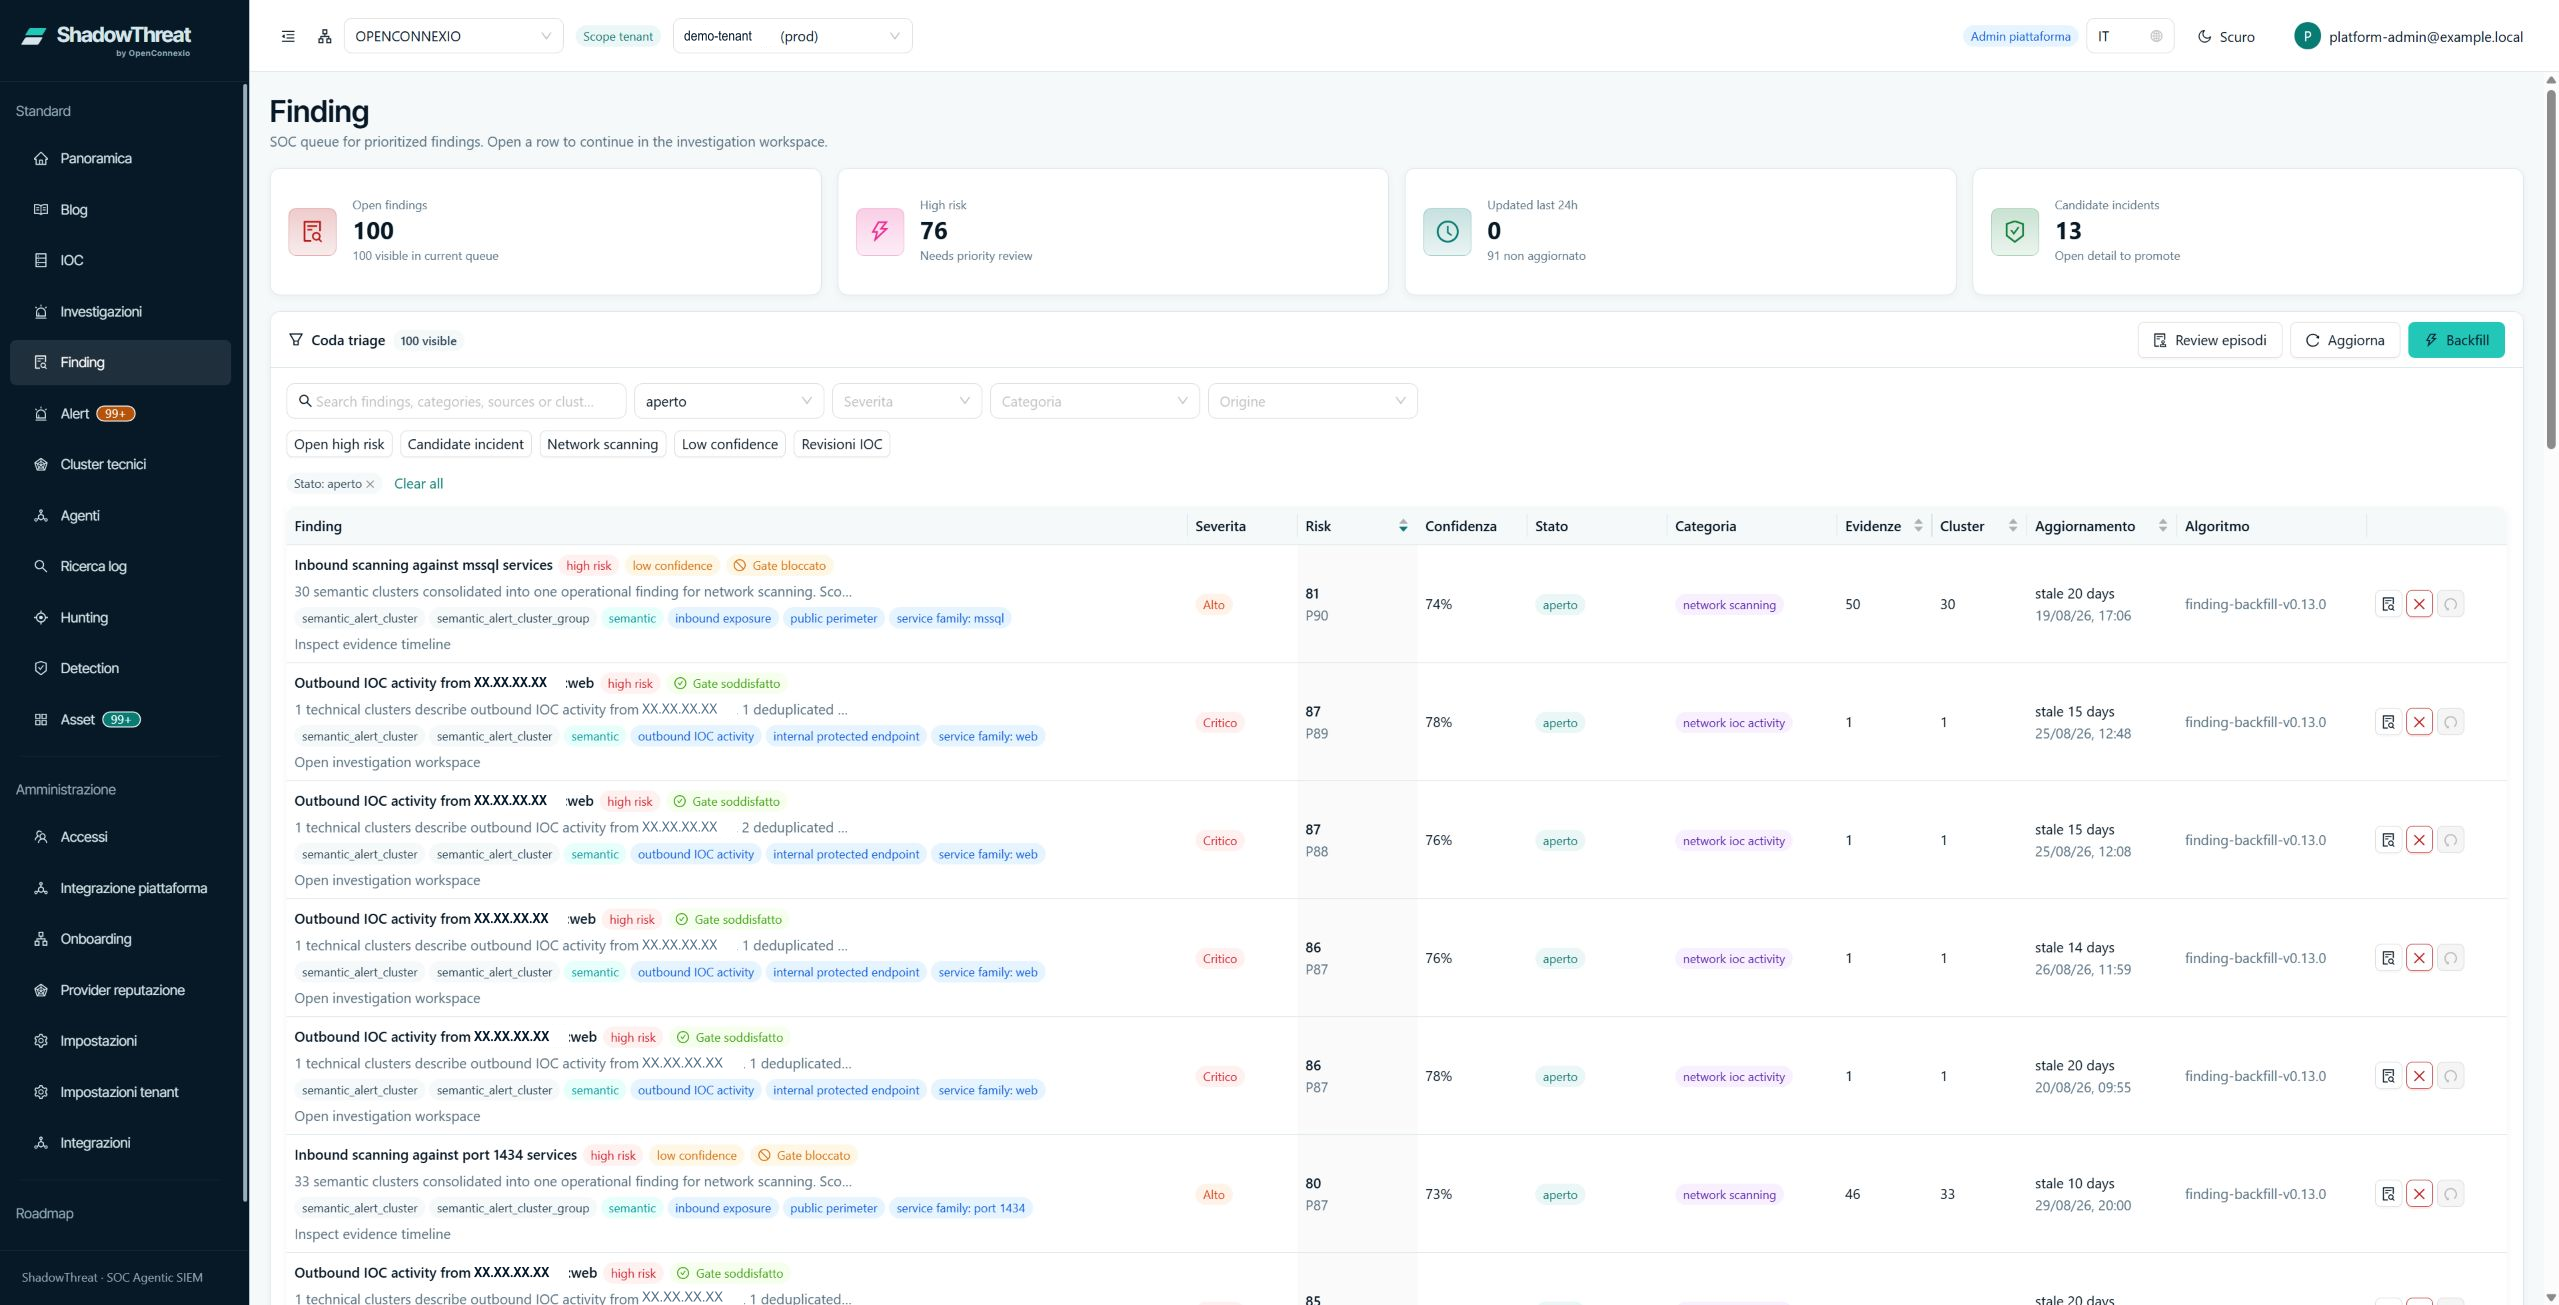The image size is (2559, 1305).
Task: Open the aperto status dropdown
Action: coord(728,401)
